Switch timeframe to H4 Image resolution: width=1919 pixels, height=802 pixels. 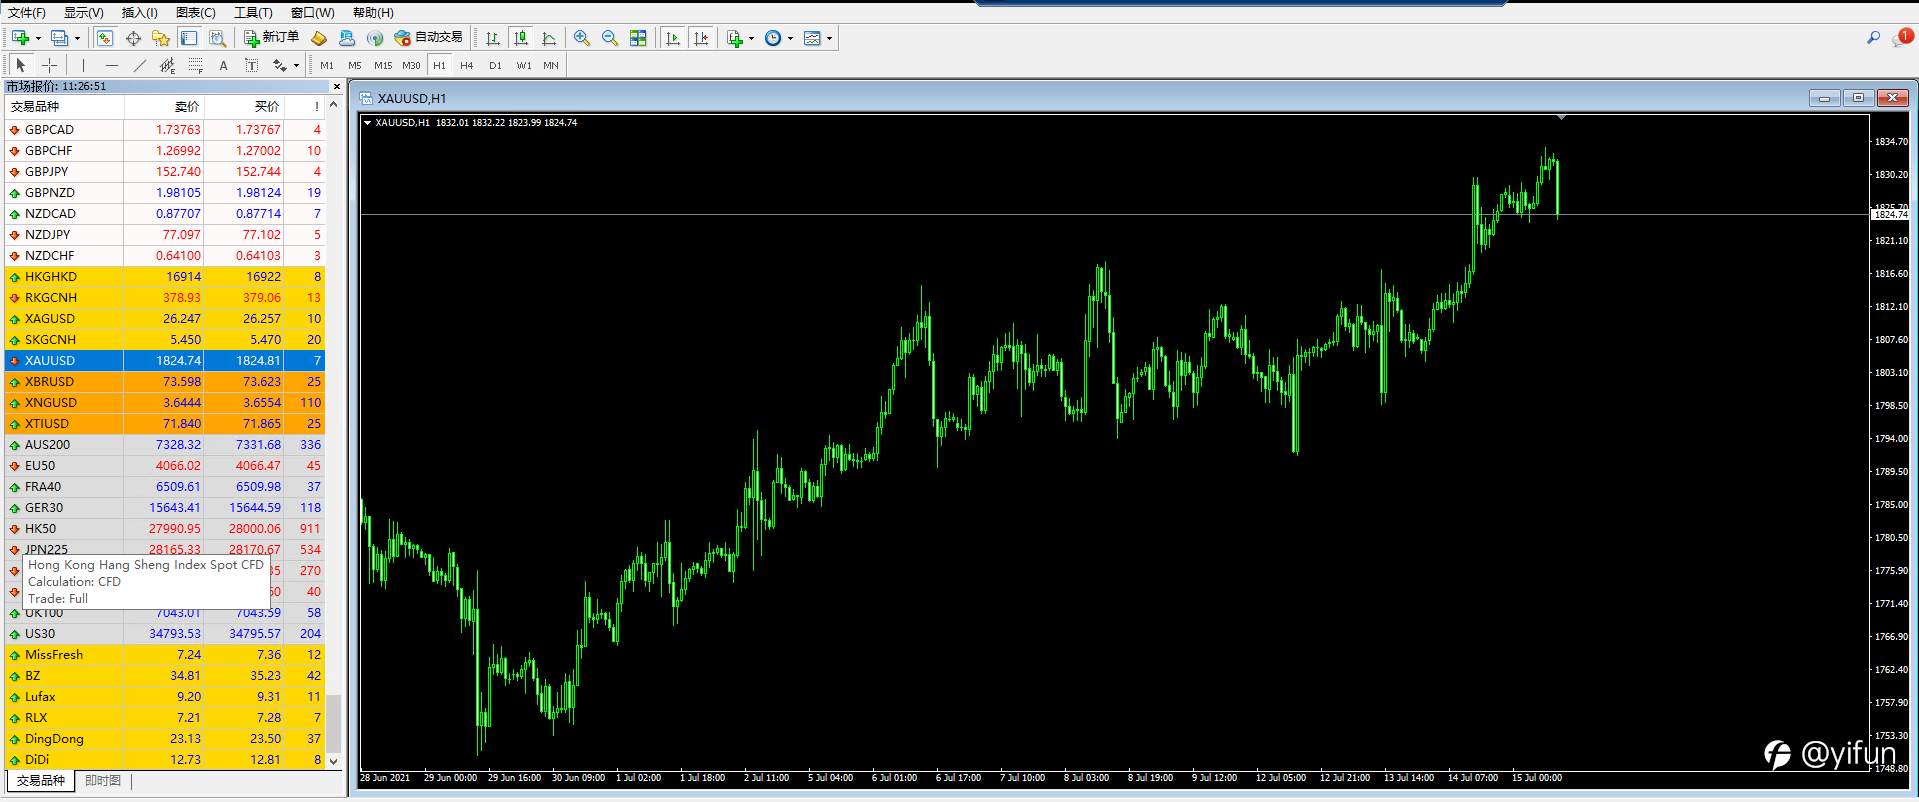[467, 65]
